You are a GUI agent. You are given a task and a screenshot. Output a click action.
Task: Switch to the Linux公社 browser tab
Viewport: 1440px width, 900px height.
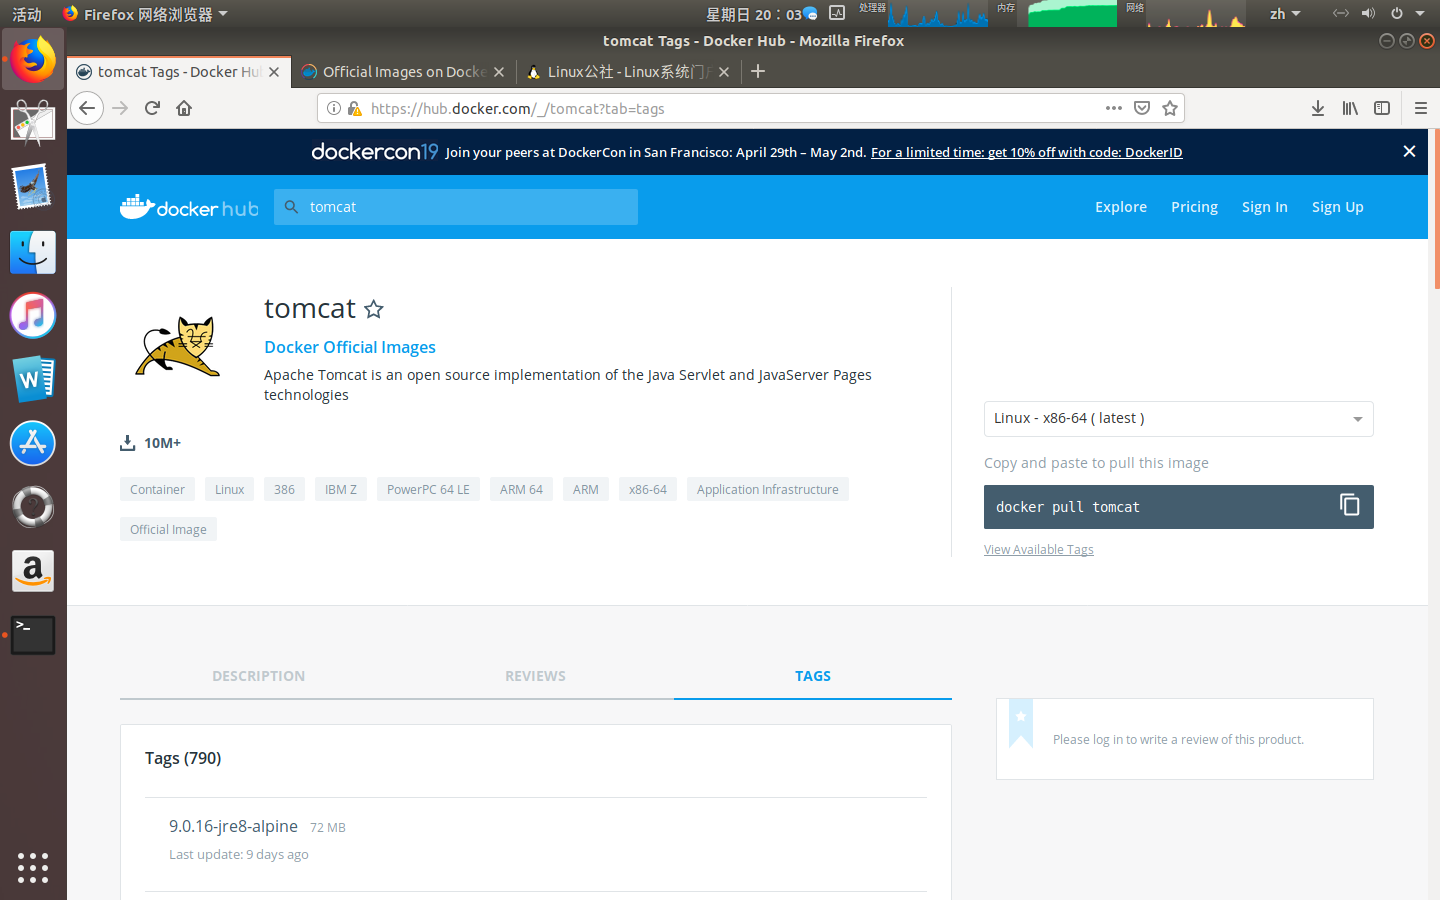click(629, 72)
